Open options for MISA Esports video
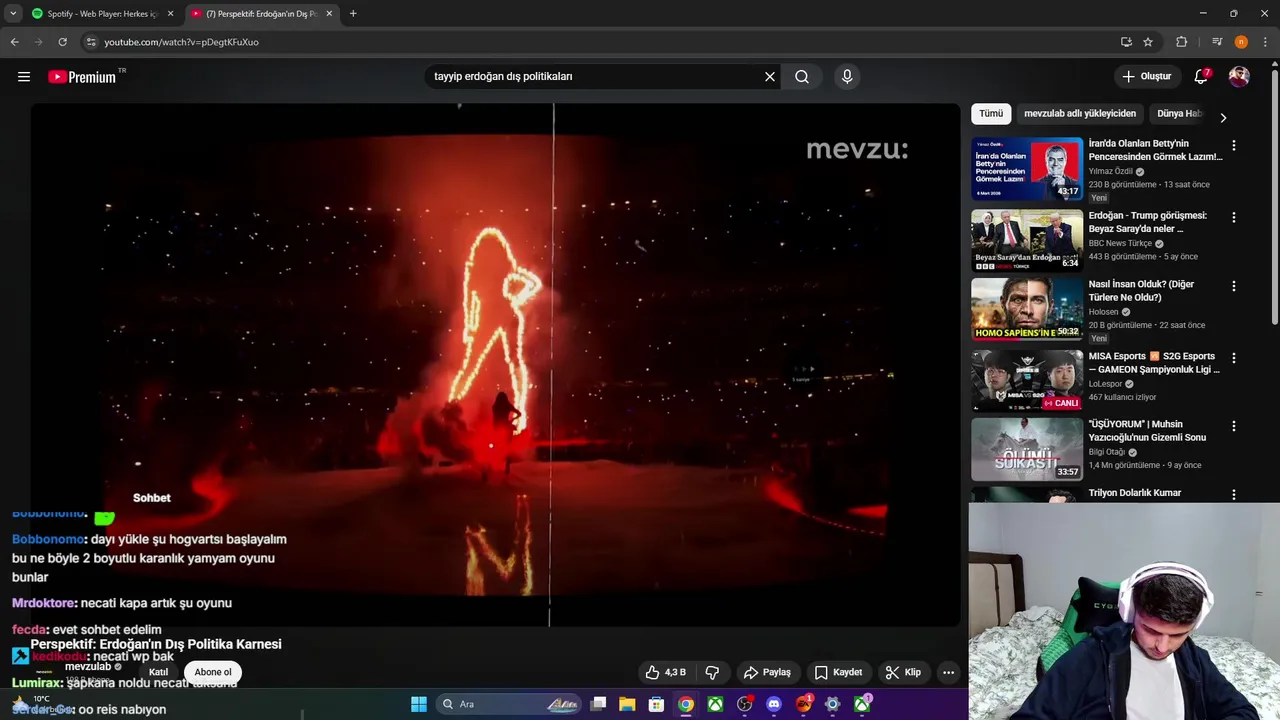Image resolution: width=1280 pixels, height=720 pixels. (x=1233, y=357)
